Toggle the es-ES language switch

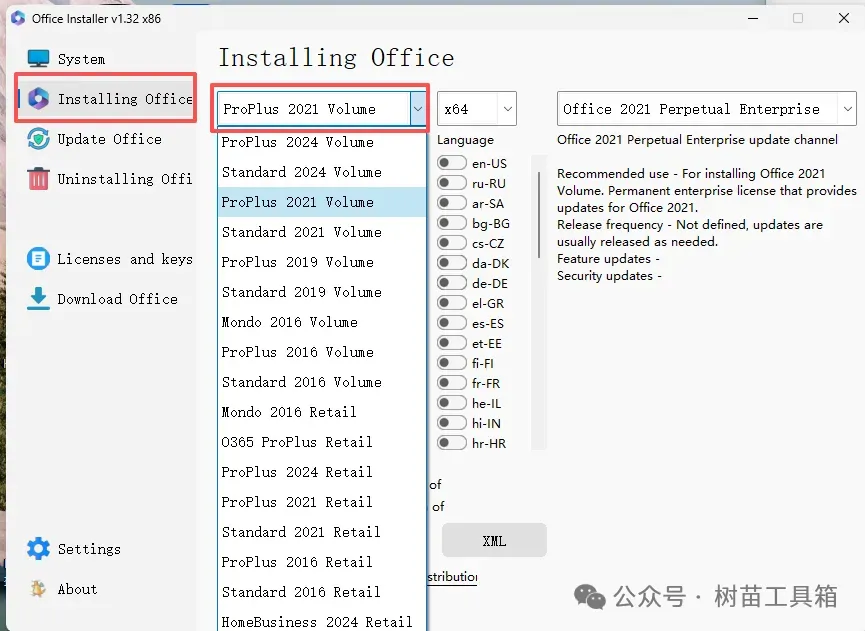(452, 323)
